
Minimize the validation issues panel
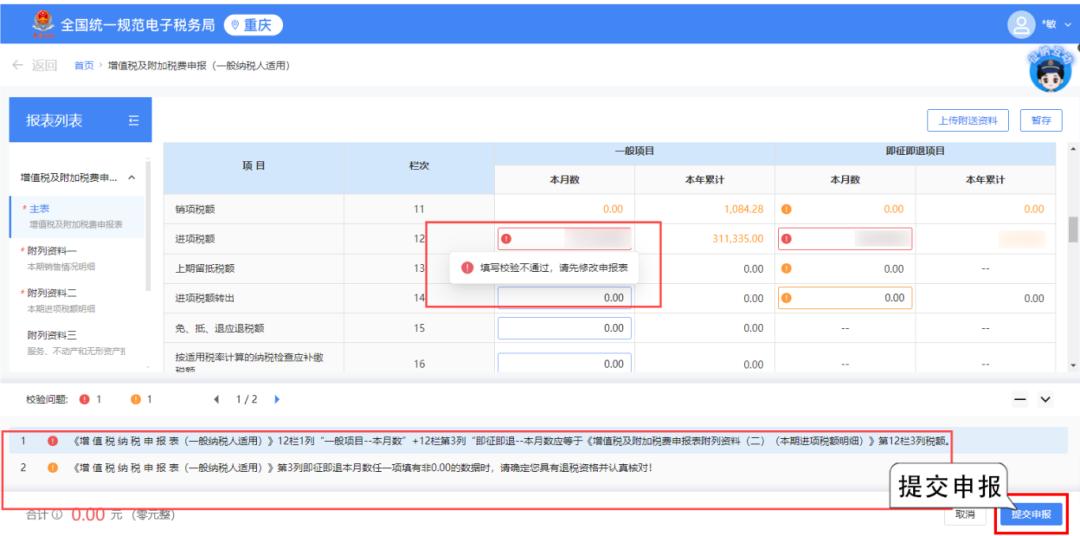click(1021, 400)
